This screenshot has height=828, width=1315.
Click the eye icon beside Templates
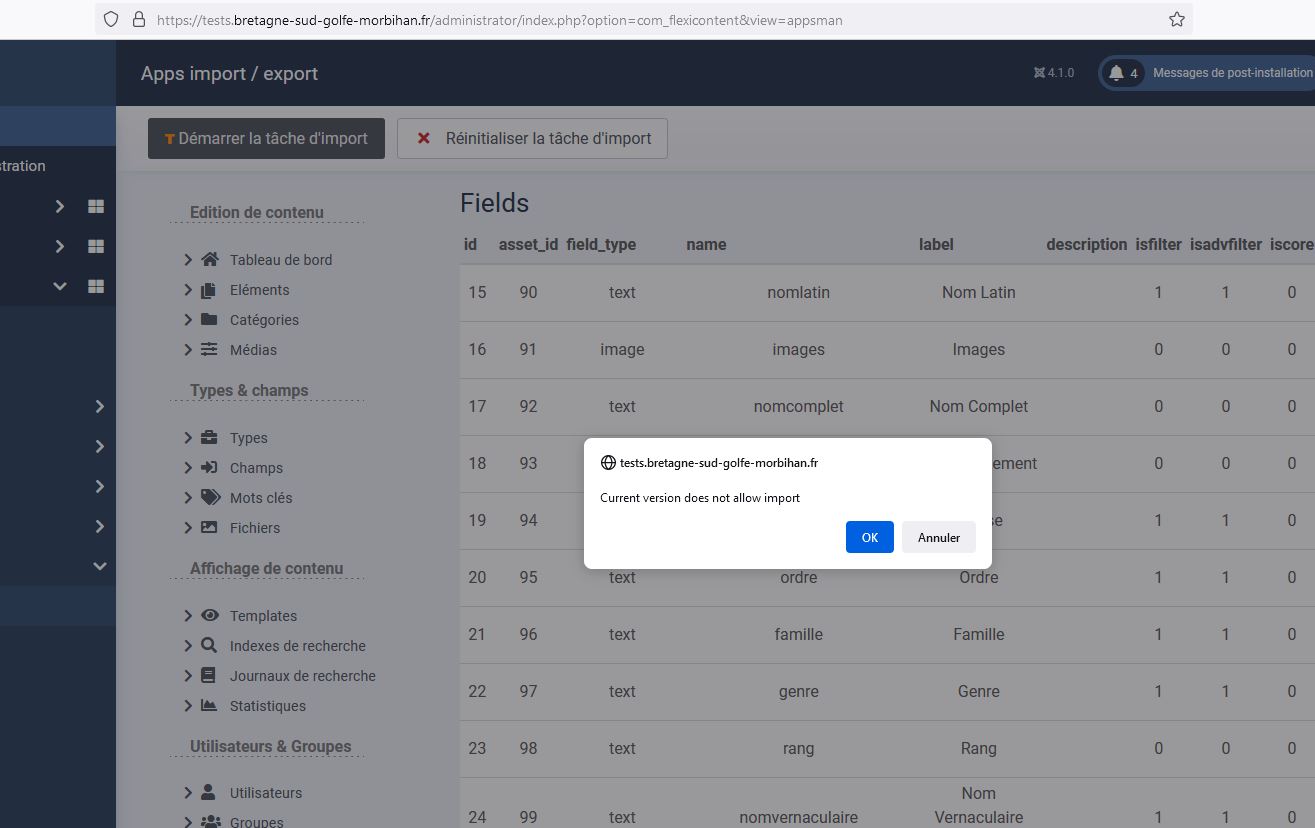click(x=210, y=616)
